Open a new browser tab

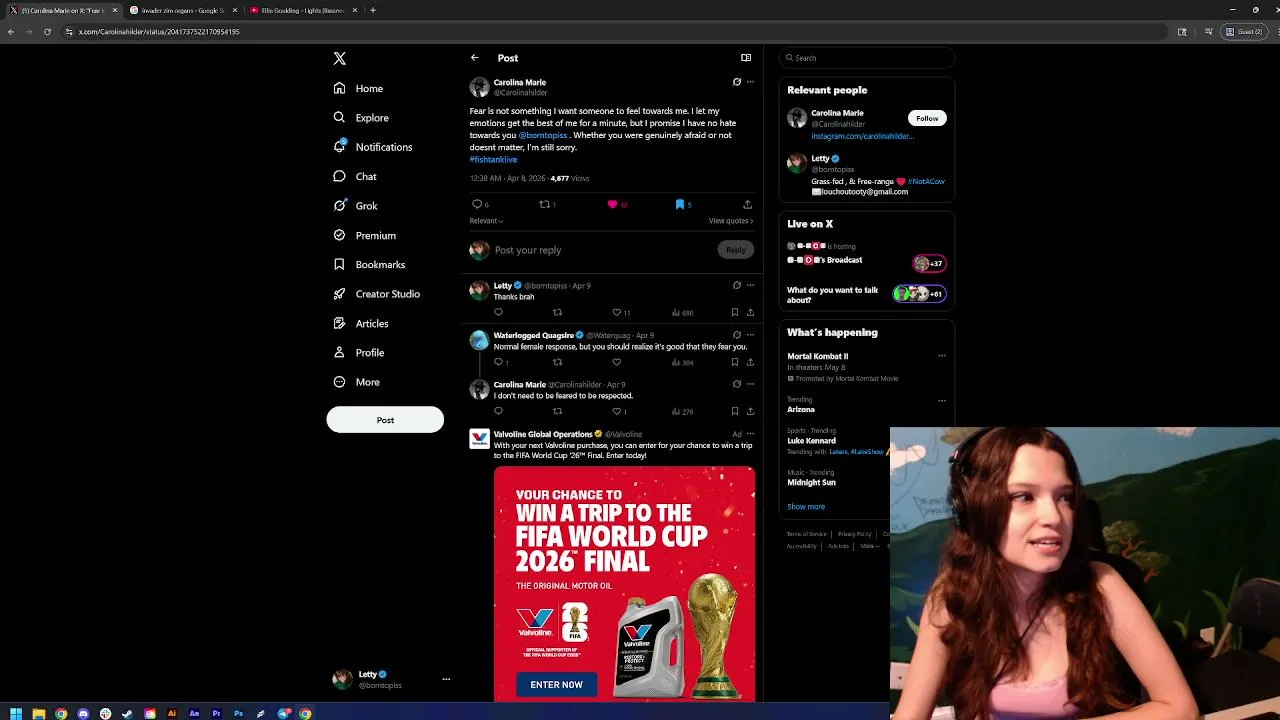point(373,10)
